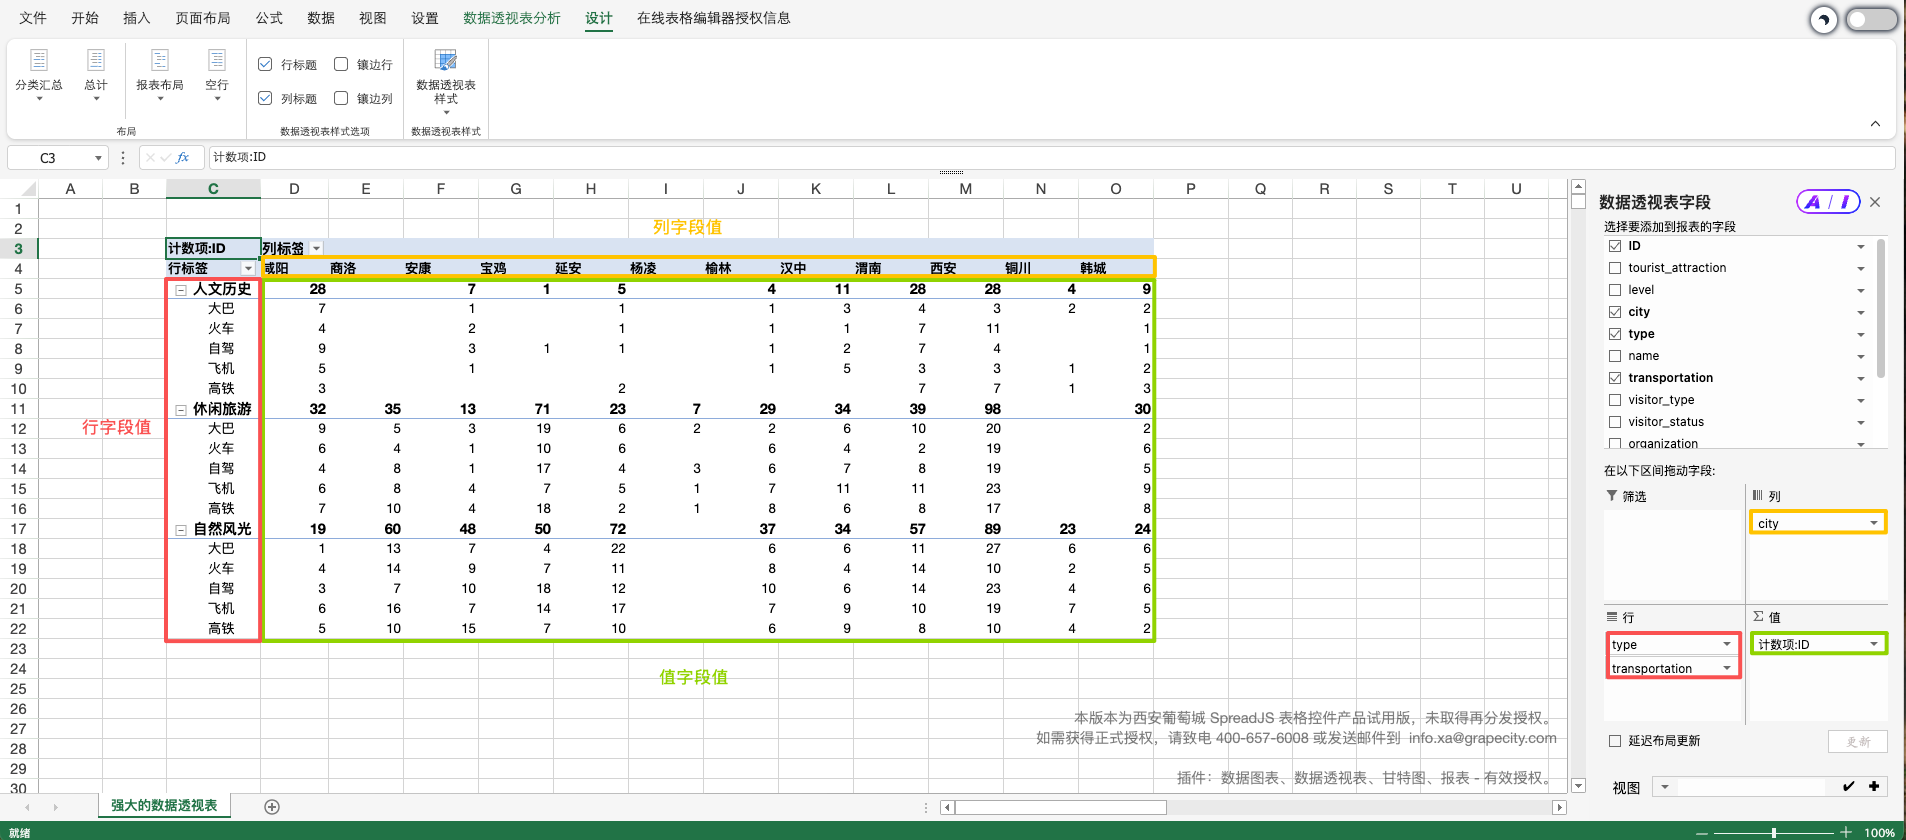Enable the 镶边行 checkbox

coord(341,64)
